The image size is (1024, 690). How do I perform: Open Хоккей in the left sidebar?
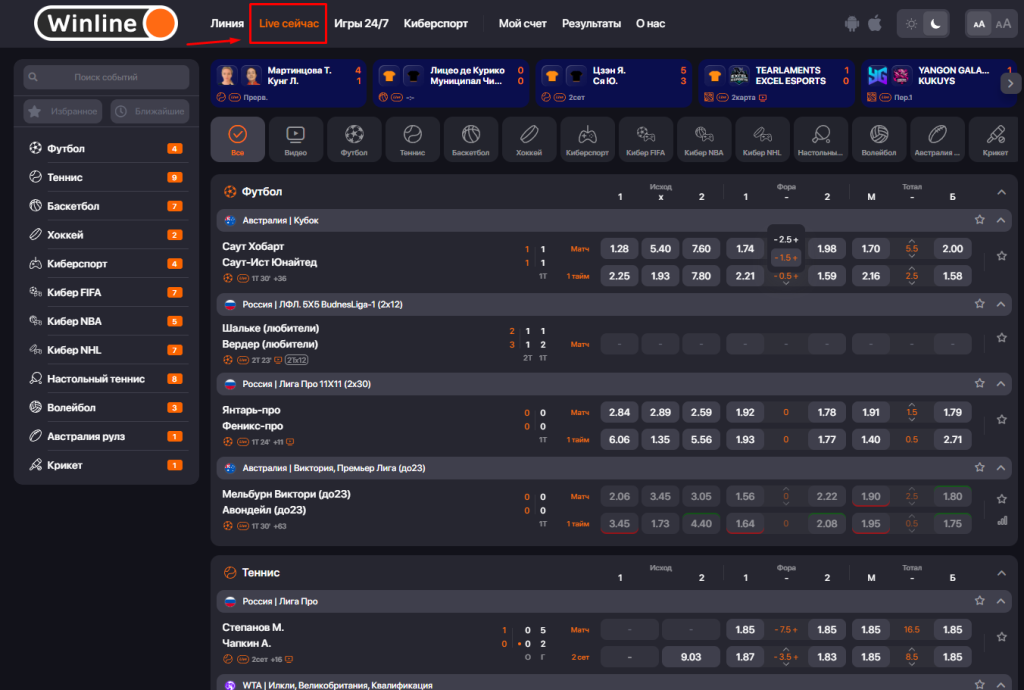[x=106, y=235]
